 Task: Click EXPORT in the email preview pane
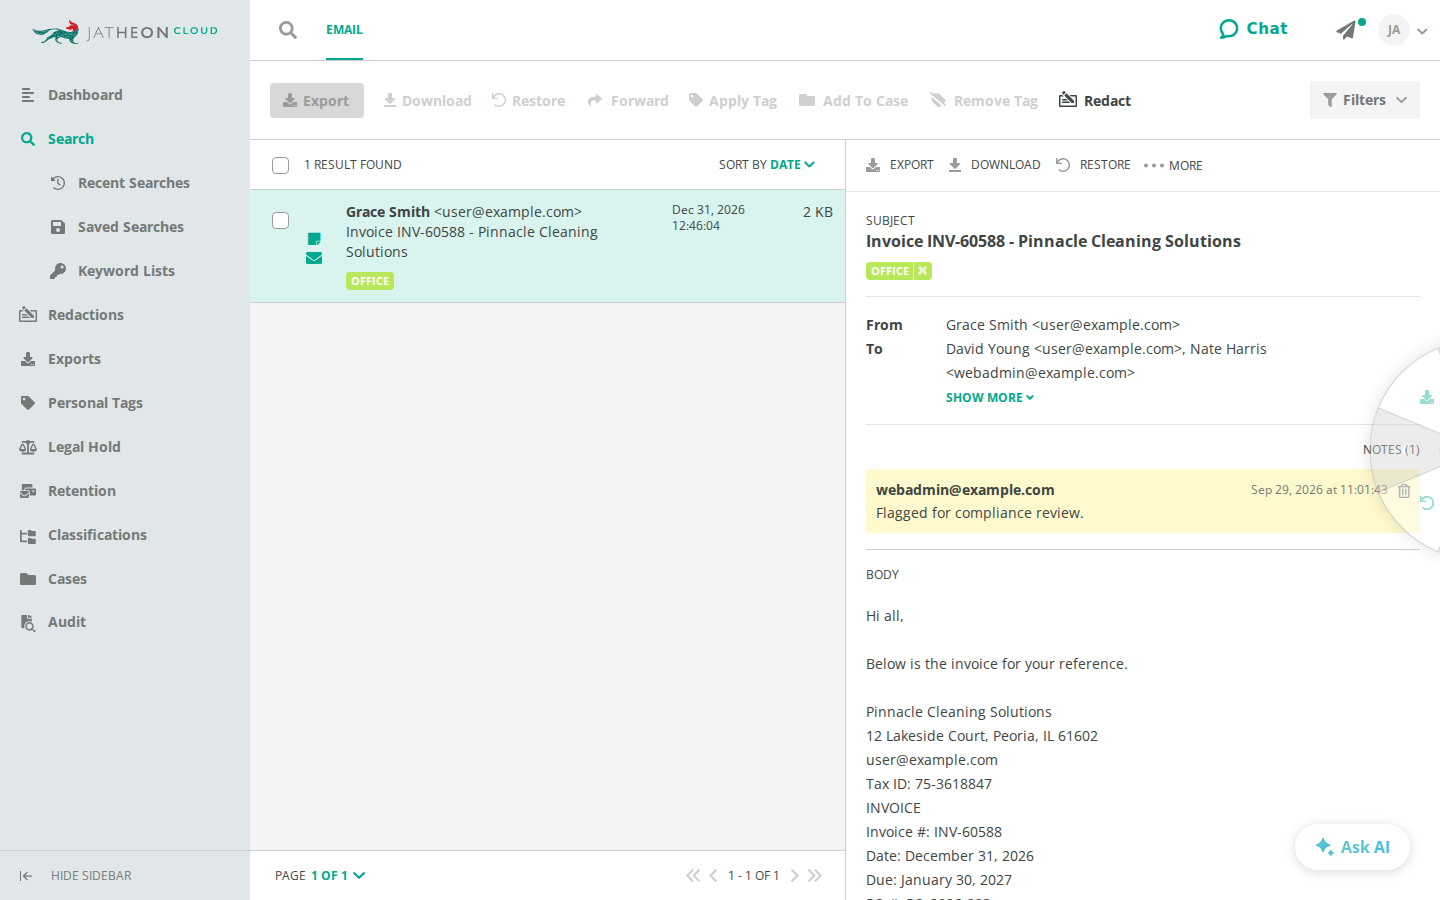click(899, 165)
